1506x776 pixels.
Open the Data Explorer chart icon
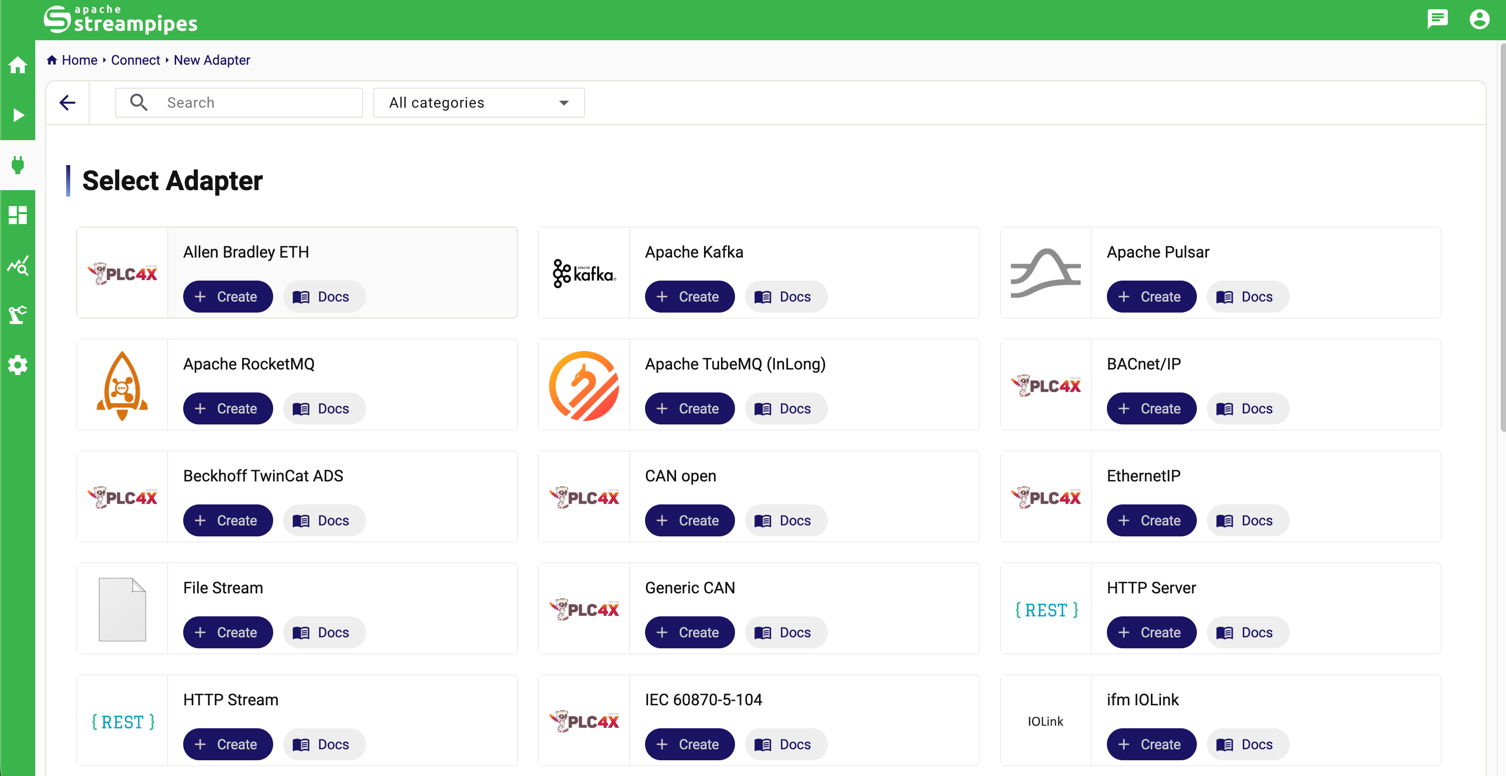(18, 266)
